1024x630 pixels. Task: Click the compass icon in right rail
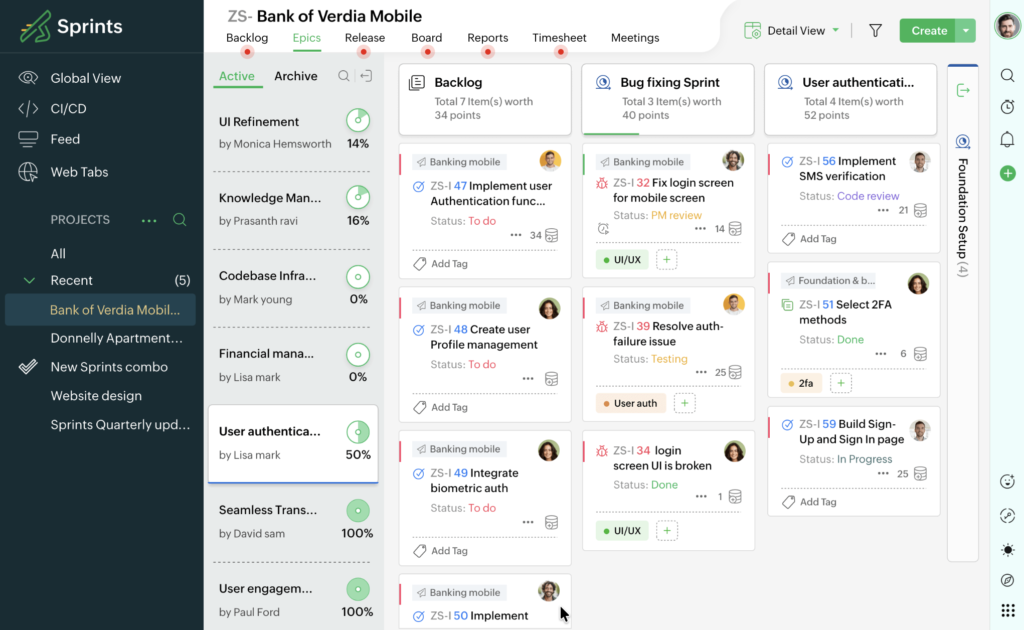point(1008,580)
